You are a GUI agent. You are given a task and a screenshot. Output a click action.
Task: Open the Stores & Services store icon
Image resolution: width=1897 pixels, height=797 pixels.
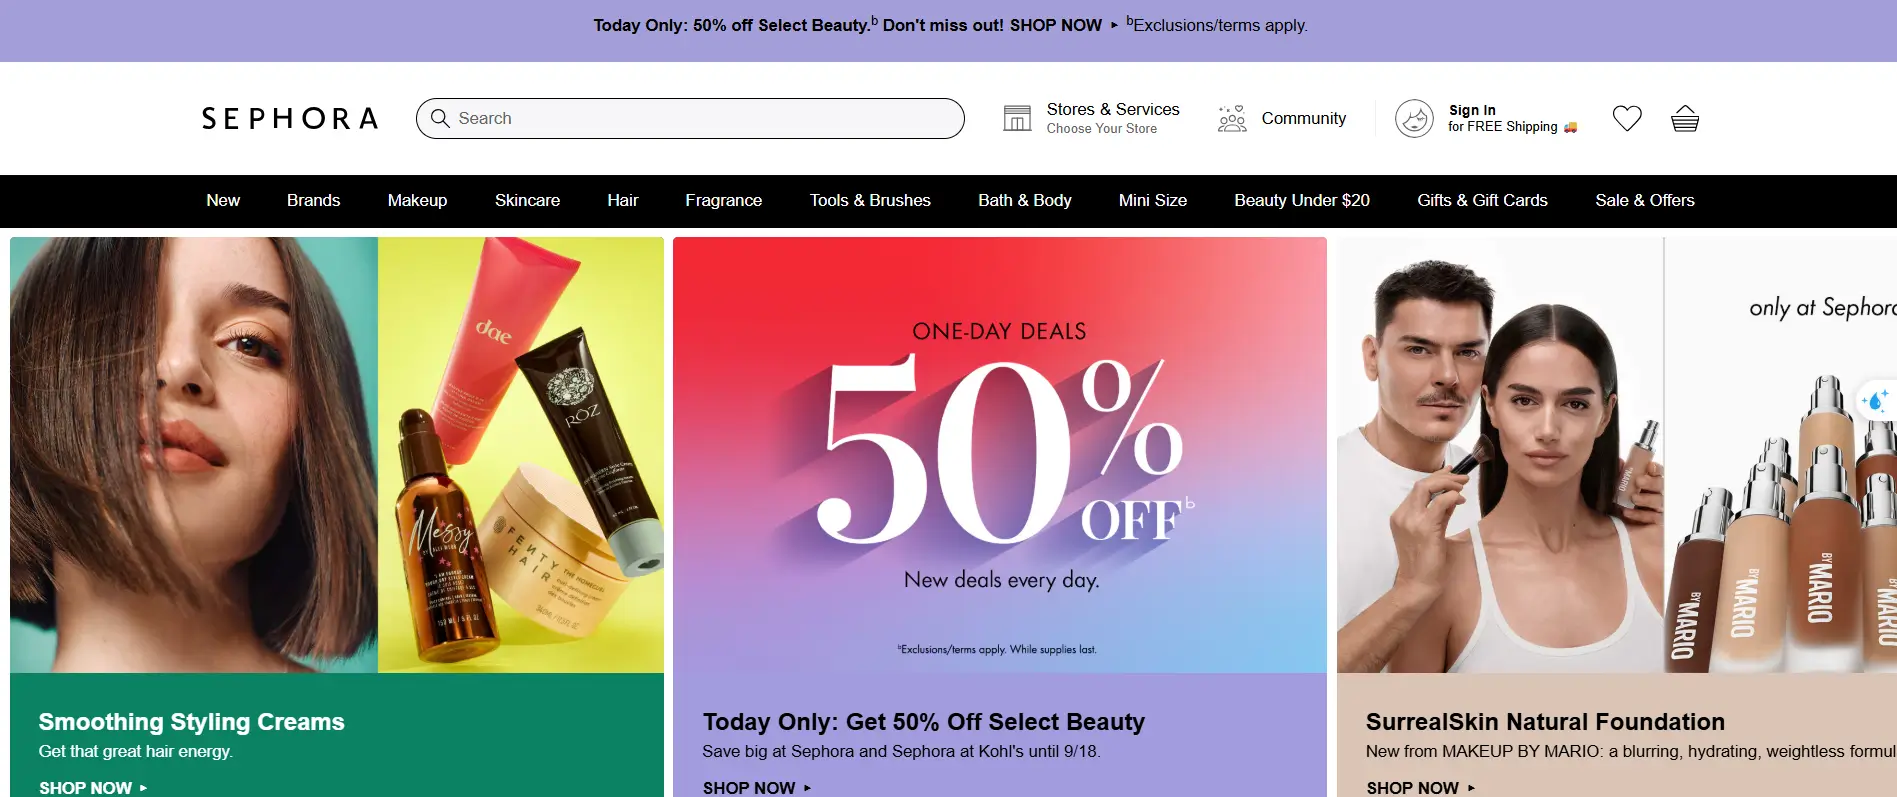(x=1017, y=118)
